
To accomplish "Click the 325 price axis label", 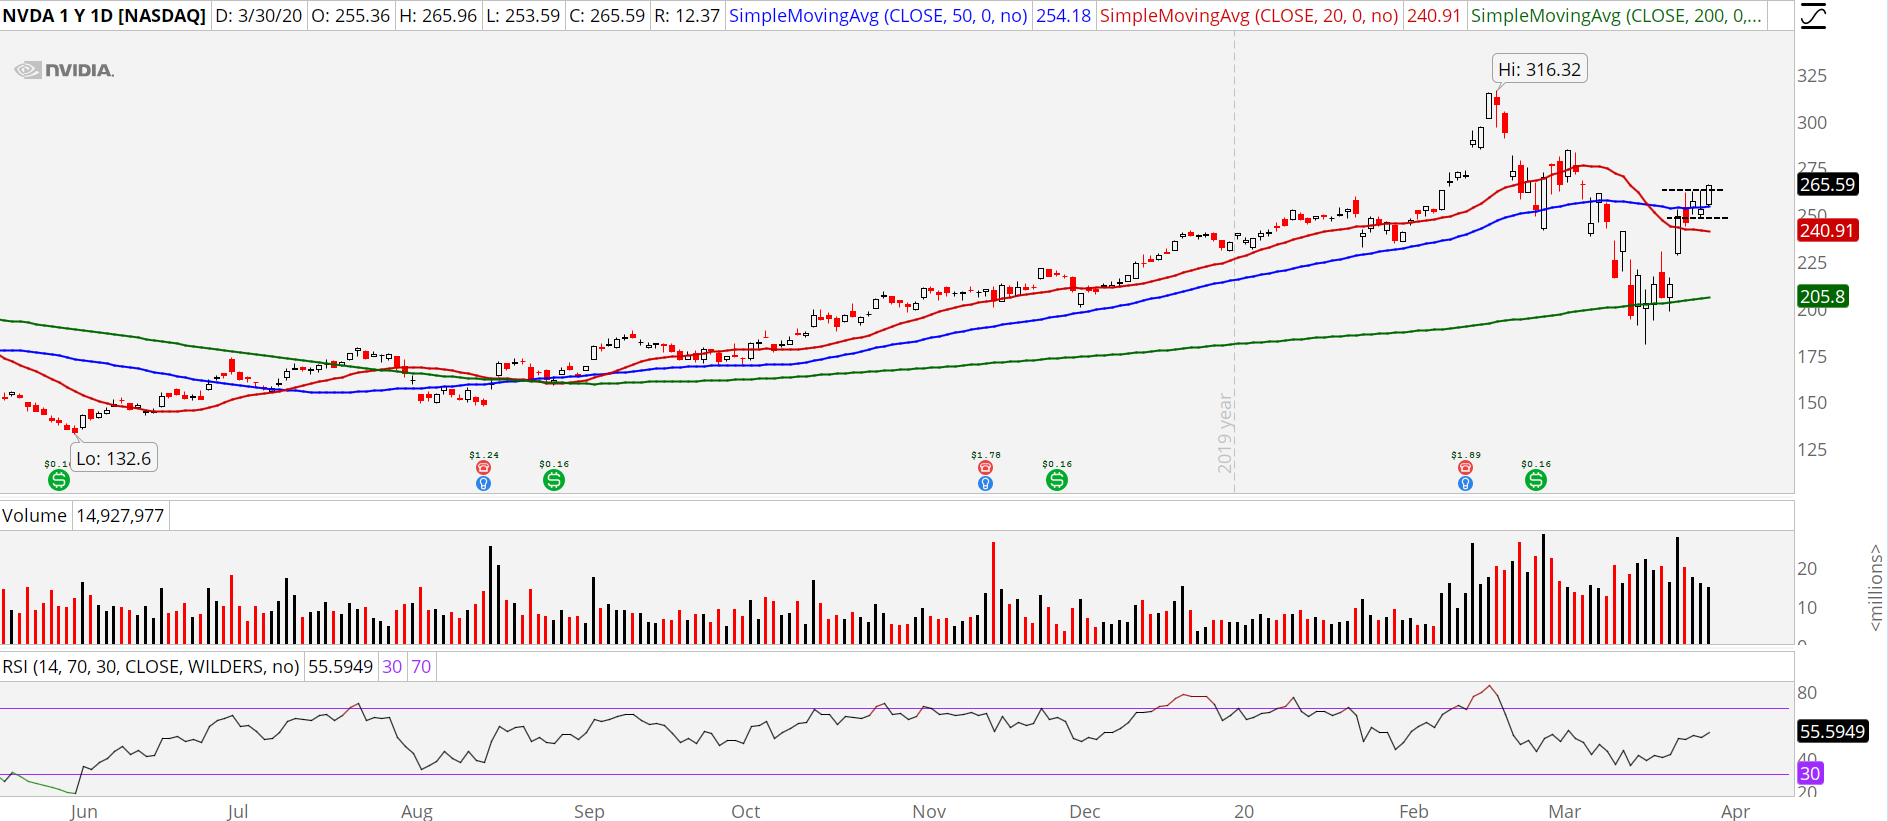I will tap(1812, 76).
